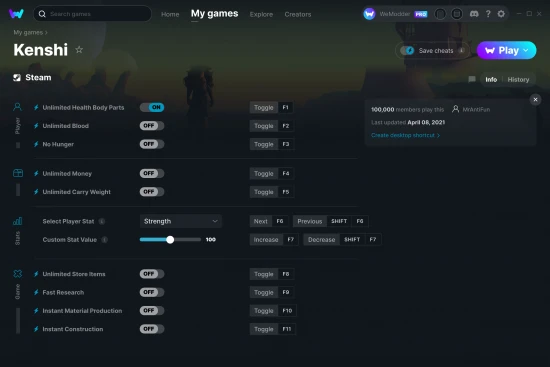Click Save cheats info badge
The width and height of the screenshot is (550, 367).
[461, 51]
